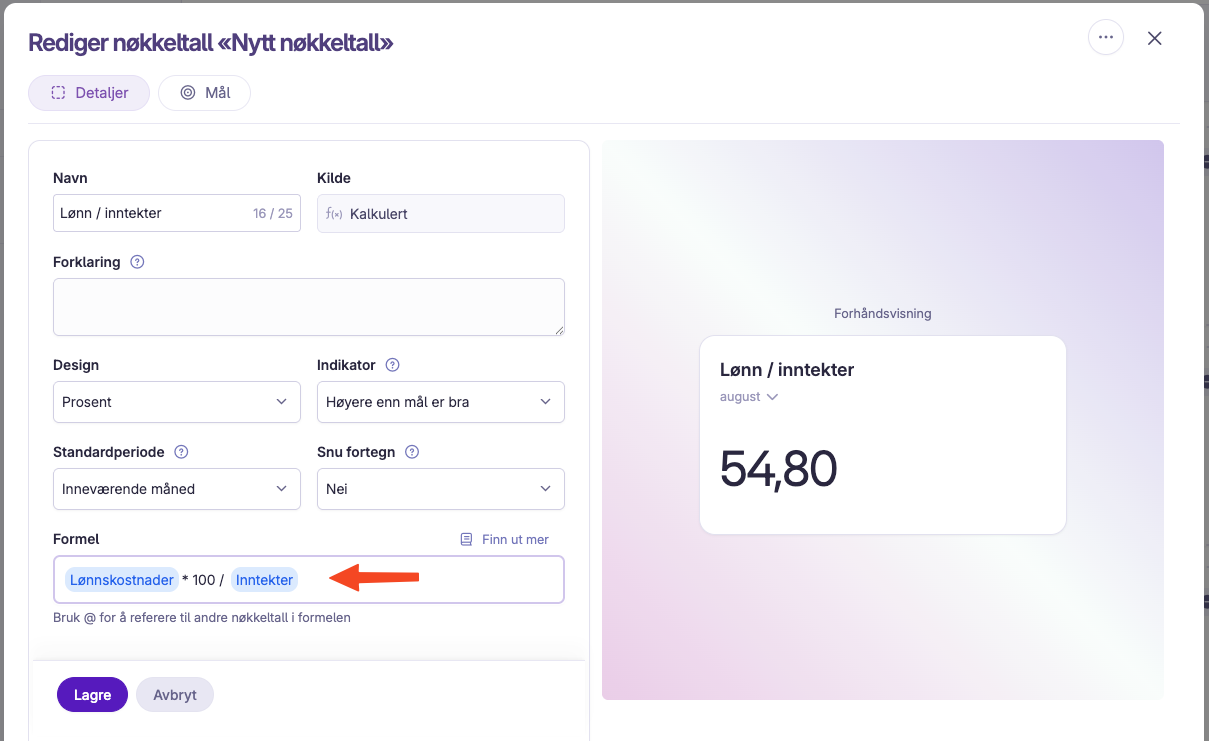Open the Snu fortegn dropdown showing Nei
This screenshot has width=1209, height=741.
point(441,489)
